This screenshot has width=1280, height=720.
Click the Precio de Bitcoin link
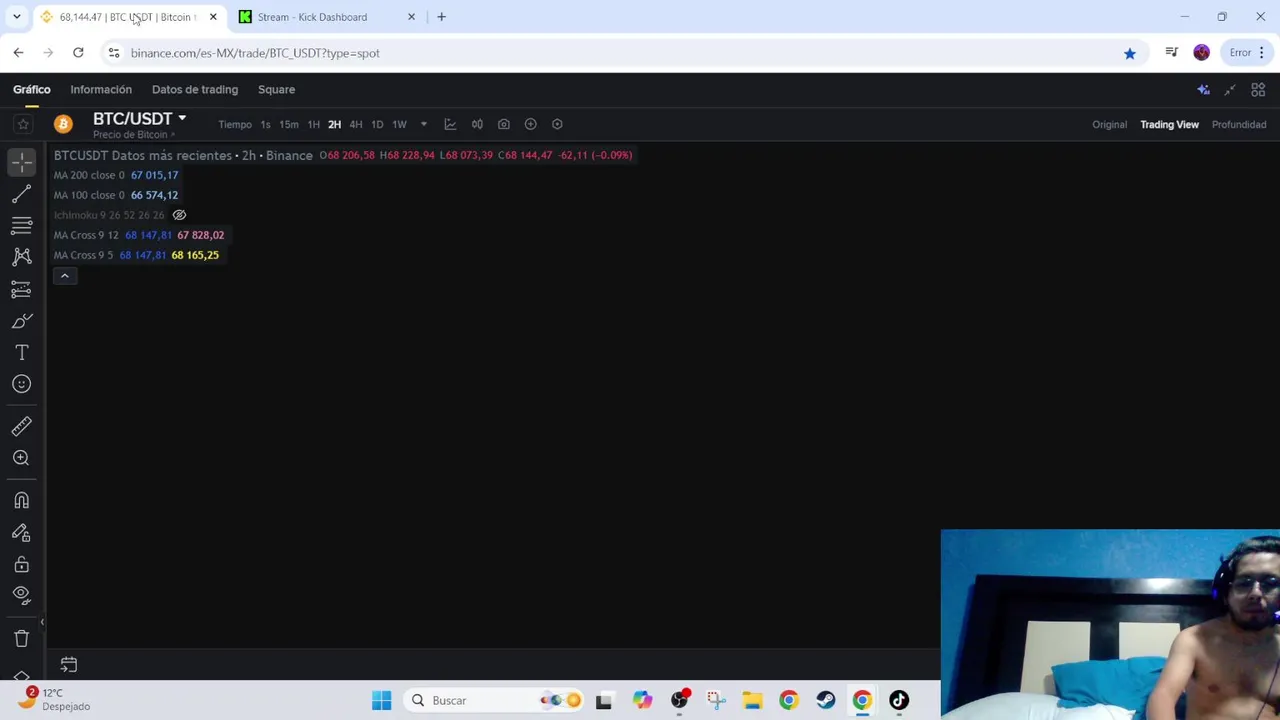[134, 135]
